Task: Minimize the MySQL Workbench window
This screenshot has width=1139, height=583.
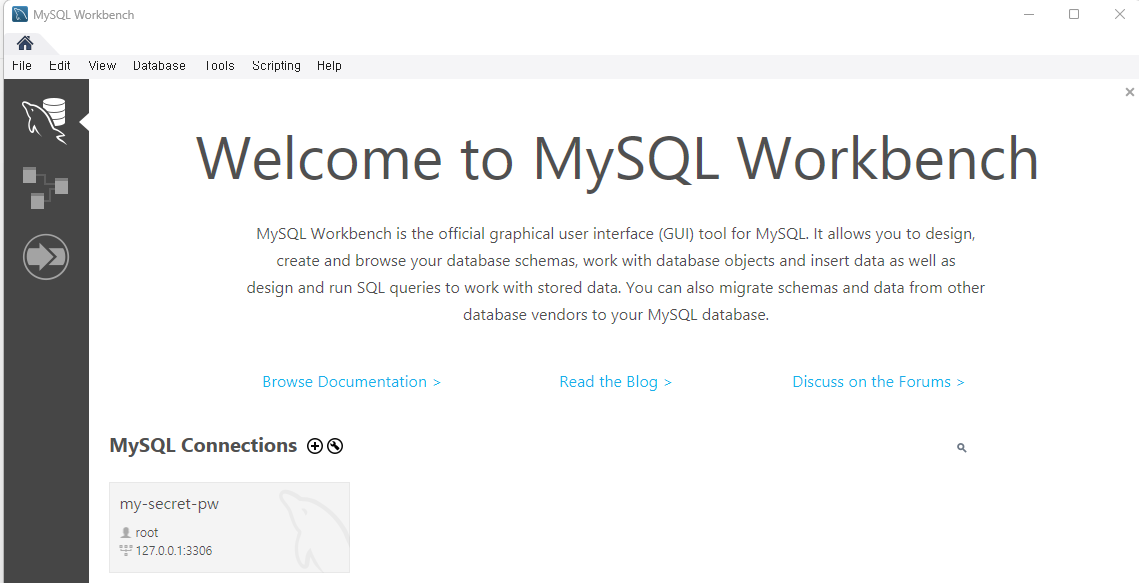Action: tap(1029, 14)
